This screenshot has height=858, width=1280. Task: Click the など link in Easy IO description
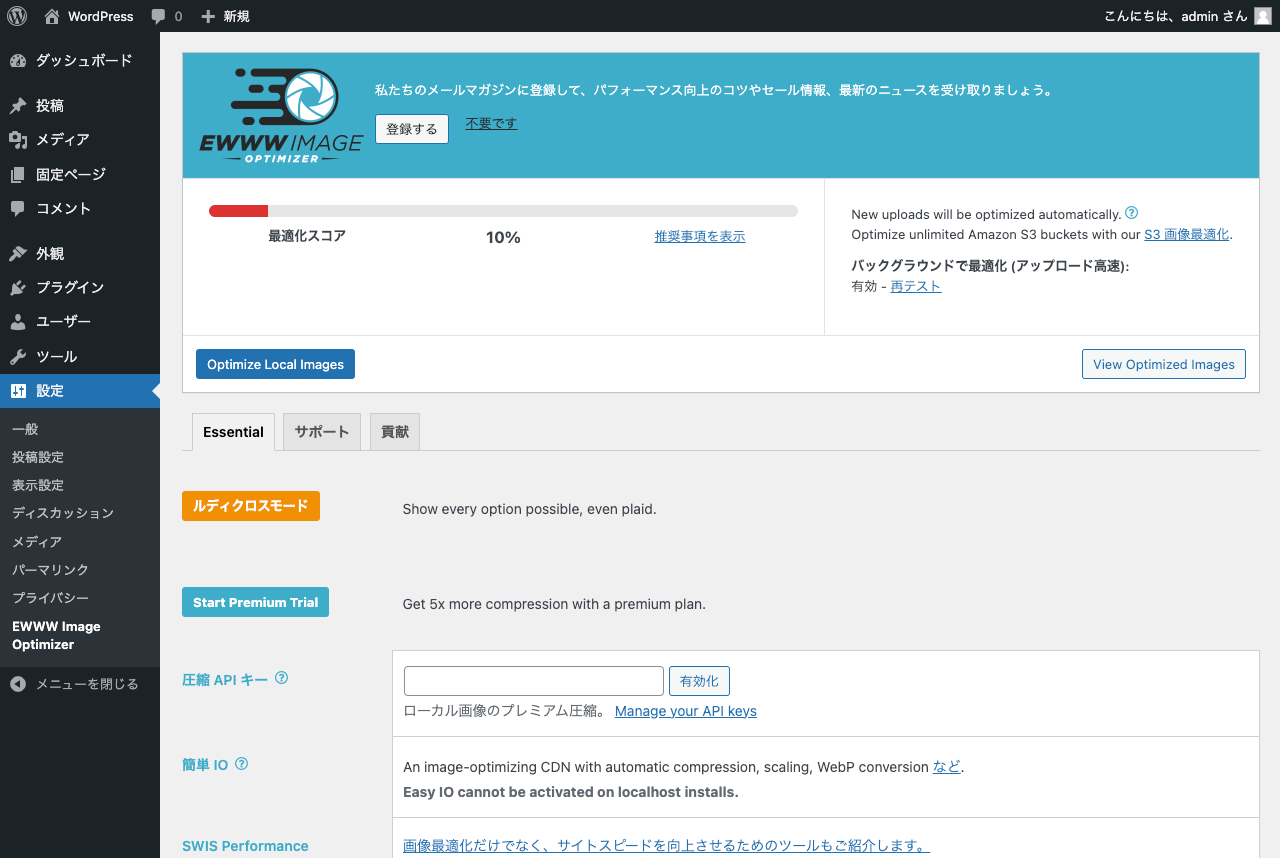[947, 767]
